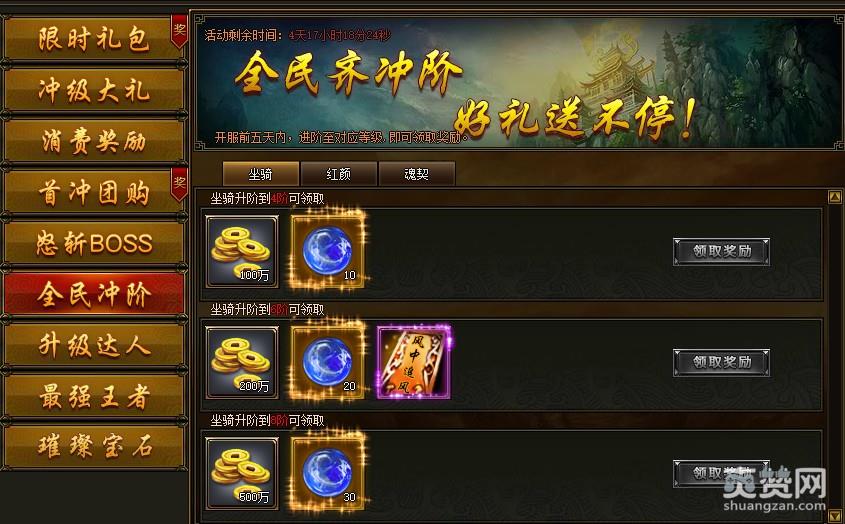
Task: Select the blue orb reward with quantity 30
Action: point(327,473)
